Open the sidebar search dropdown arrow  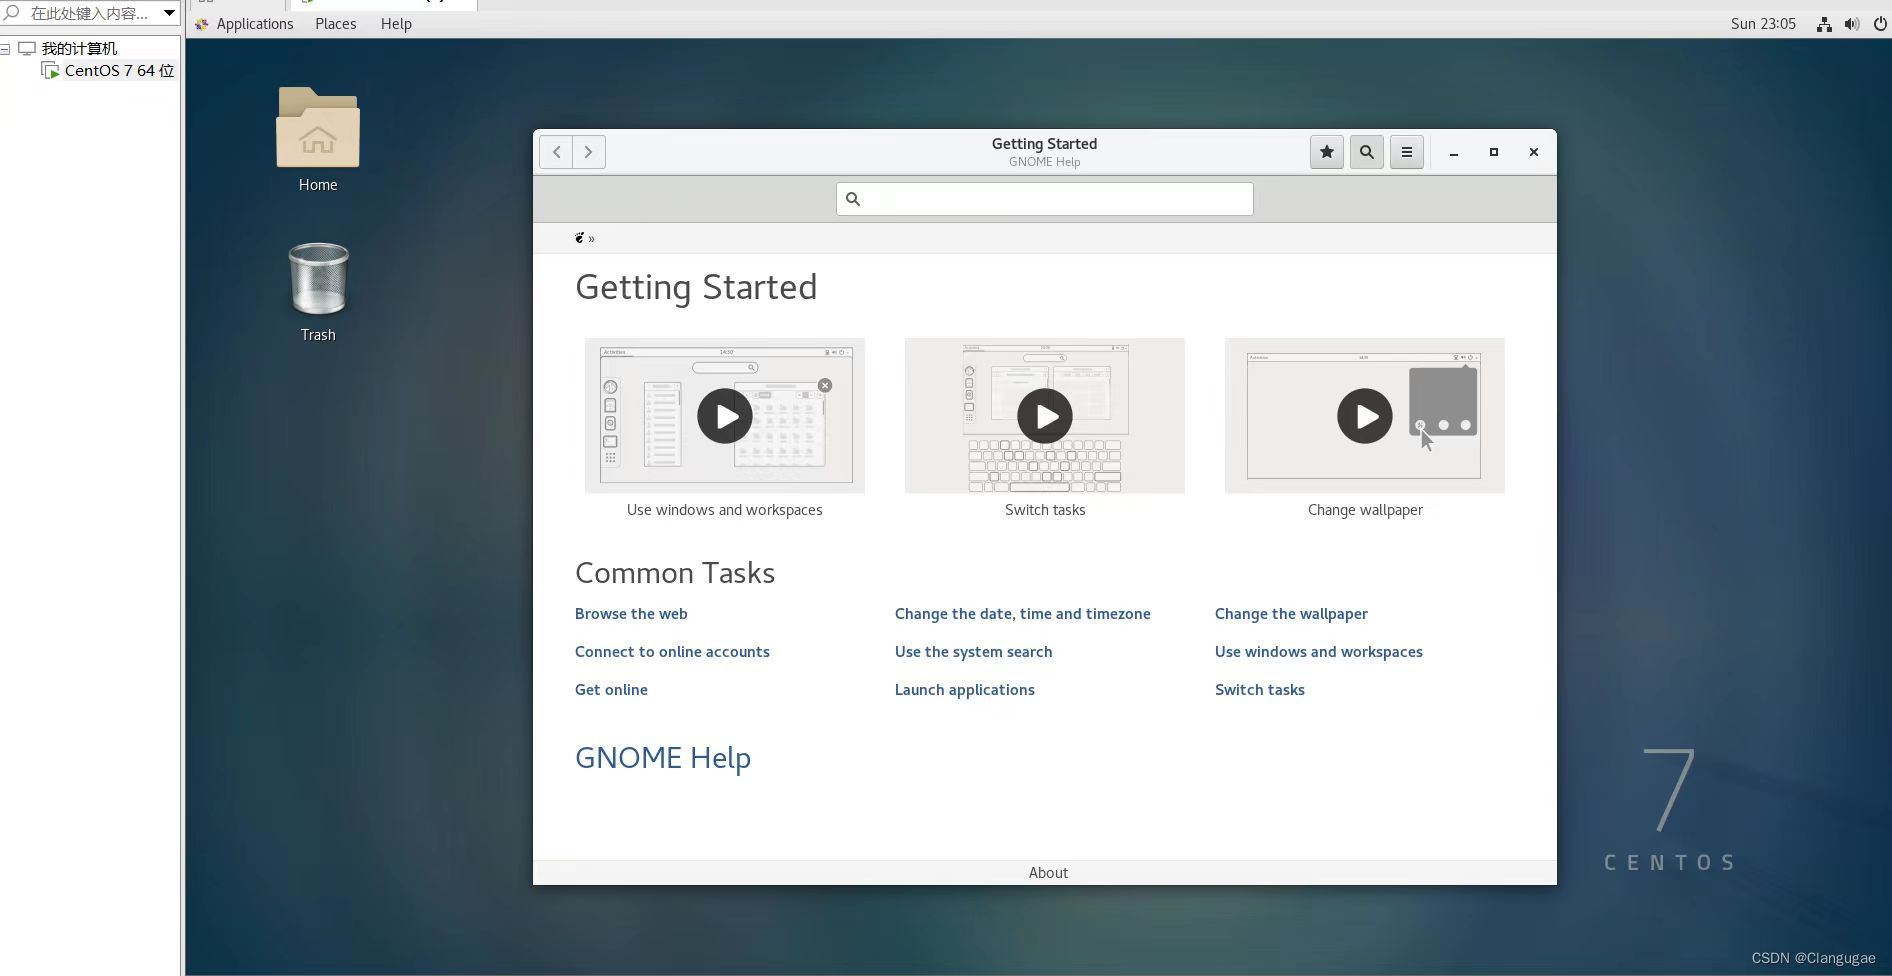[x=169, y=13]
